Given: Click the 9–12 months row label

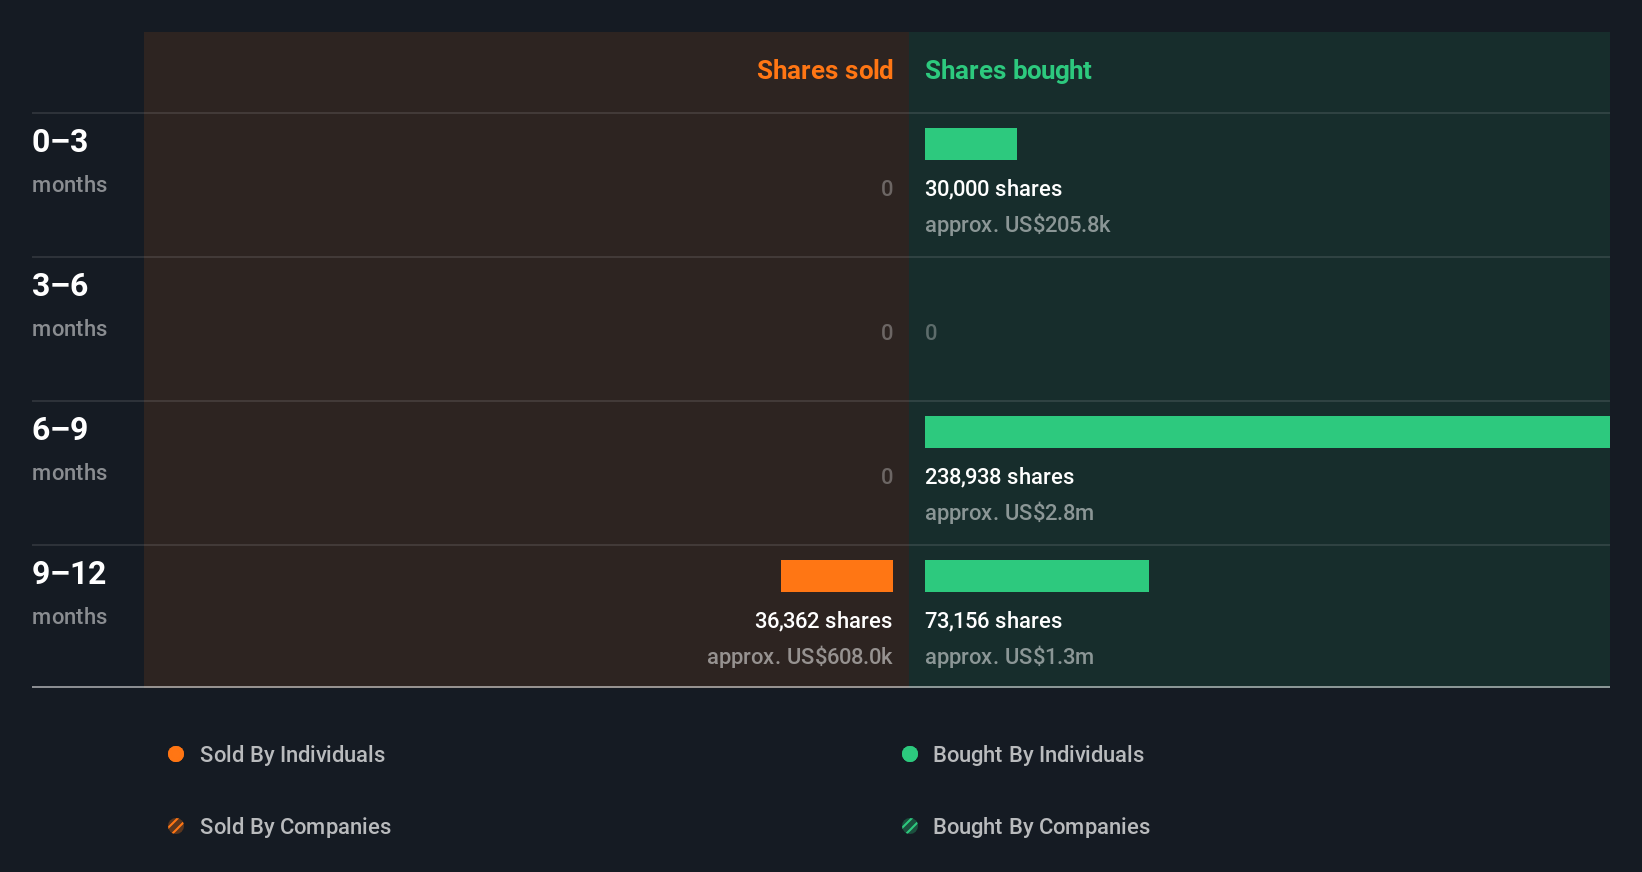Looking at the screenshot, I should (69, 593).
